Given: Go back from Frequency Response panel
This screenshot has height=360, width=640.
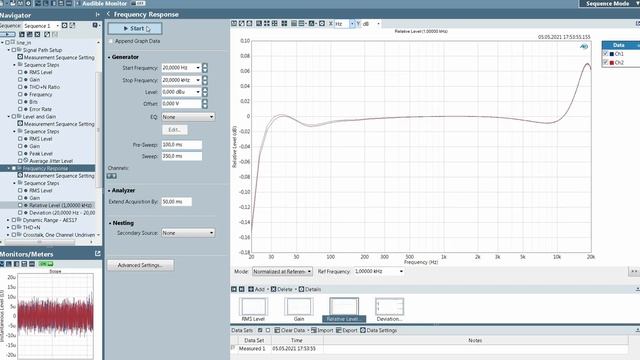Looking at the screenshot, I should pos(109,14).
